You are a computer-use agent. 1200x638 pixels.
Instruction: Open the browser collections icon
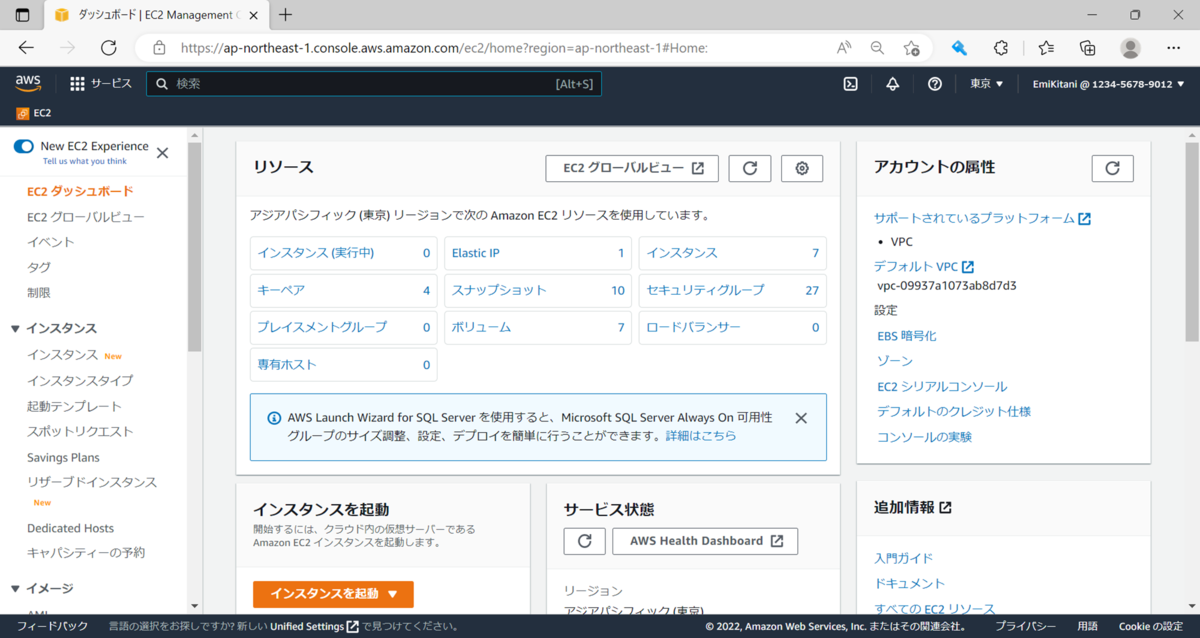pyautogui.click(x=1088, y=48)
